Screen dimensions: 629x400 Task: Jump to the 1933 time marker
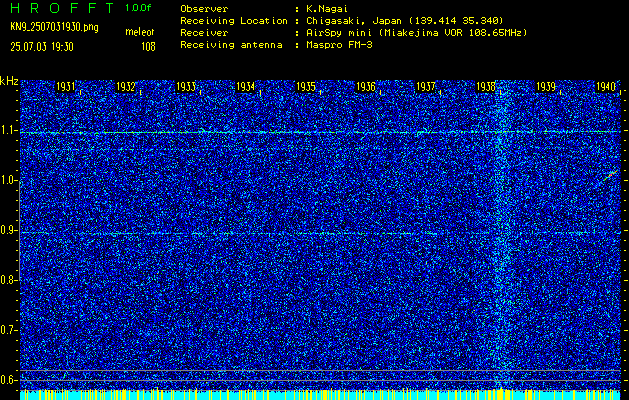pyautogui.click(x=186, y=87)
